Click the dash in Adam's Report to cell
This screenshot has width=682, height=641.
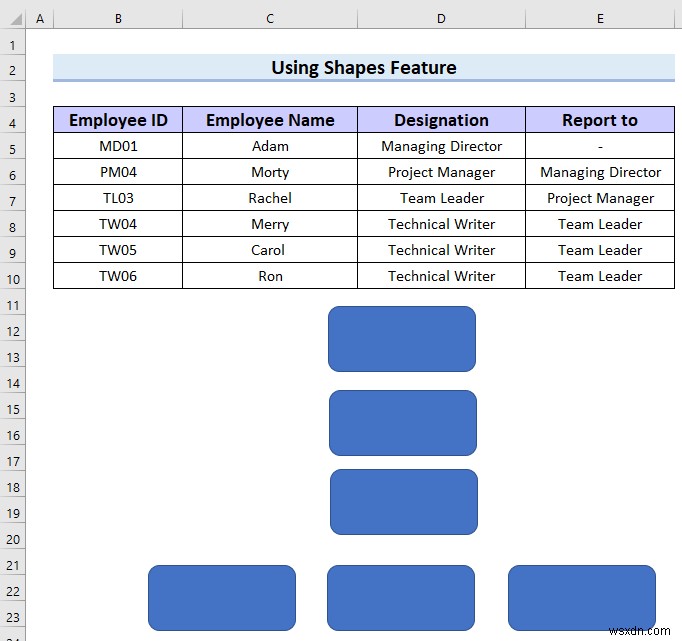point(600,147)
